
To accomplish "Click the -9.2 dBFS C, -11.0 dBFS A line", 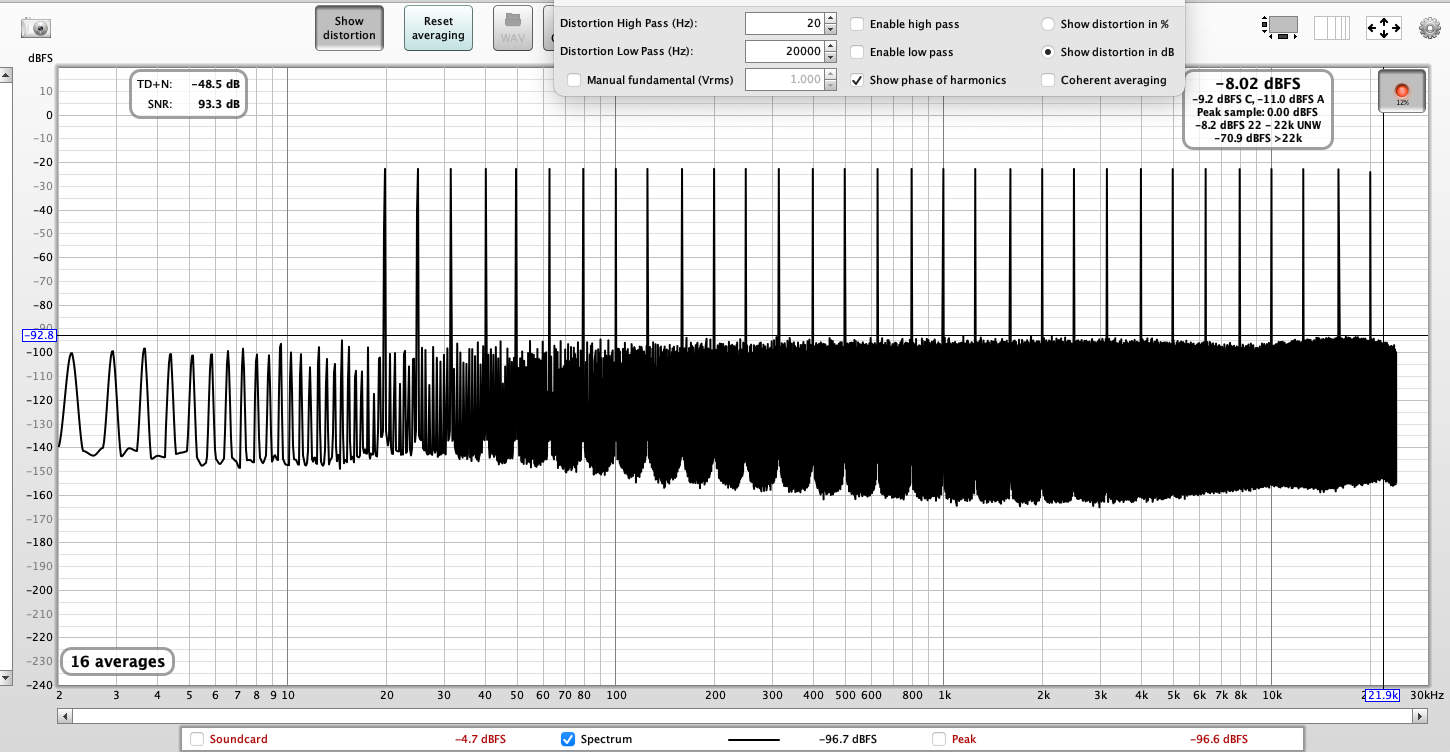I will tap(1258, 99).
